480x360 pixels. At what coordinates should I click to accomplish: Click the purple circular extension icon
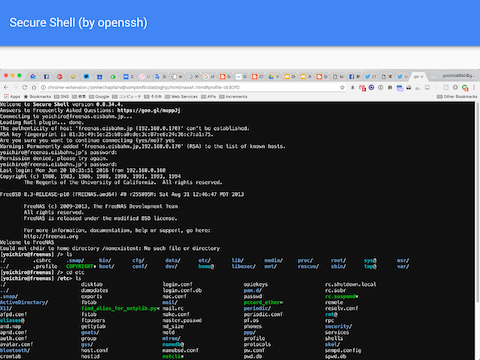point(371,87)
